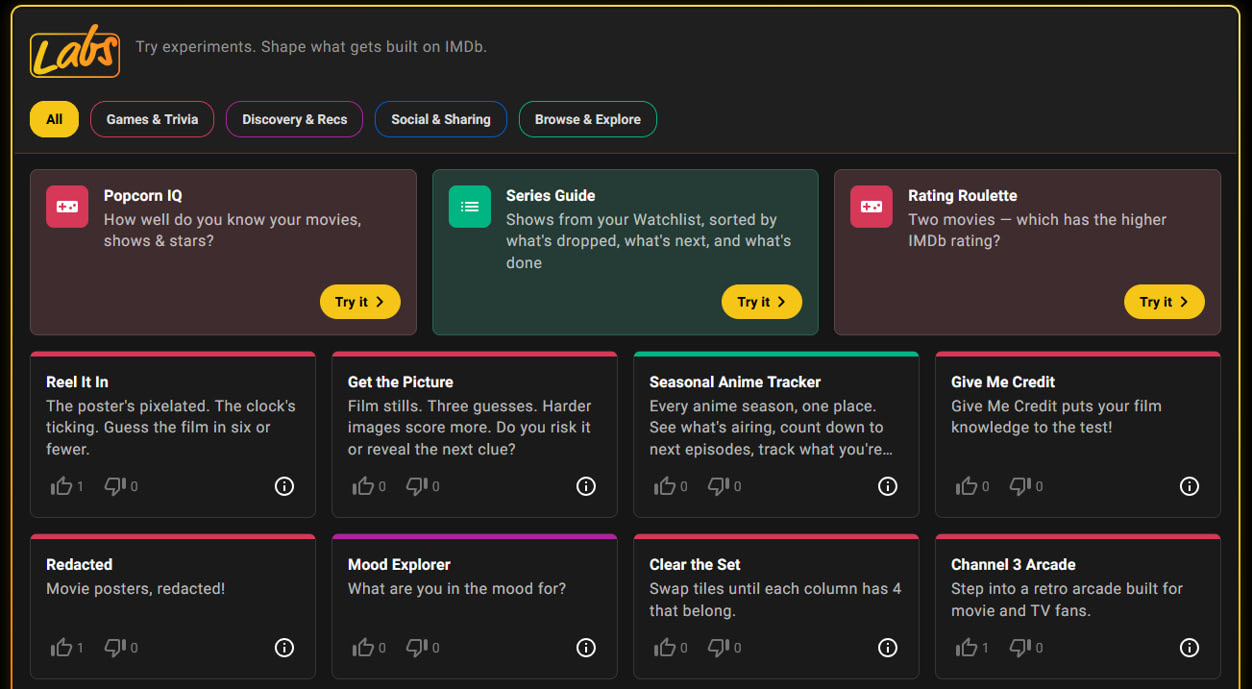Dislike the Give Me Credit card
1252x689 pixels.
[1020, 486]
